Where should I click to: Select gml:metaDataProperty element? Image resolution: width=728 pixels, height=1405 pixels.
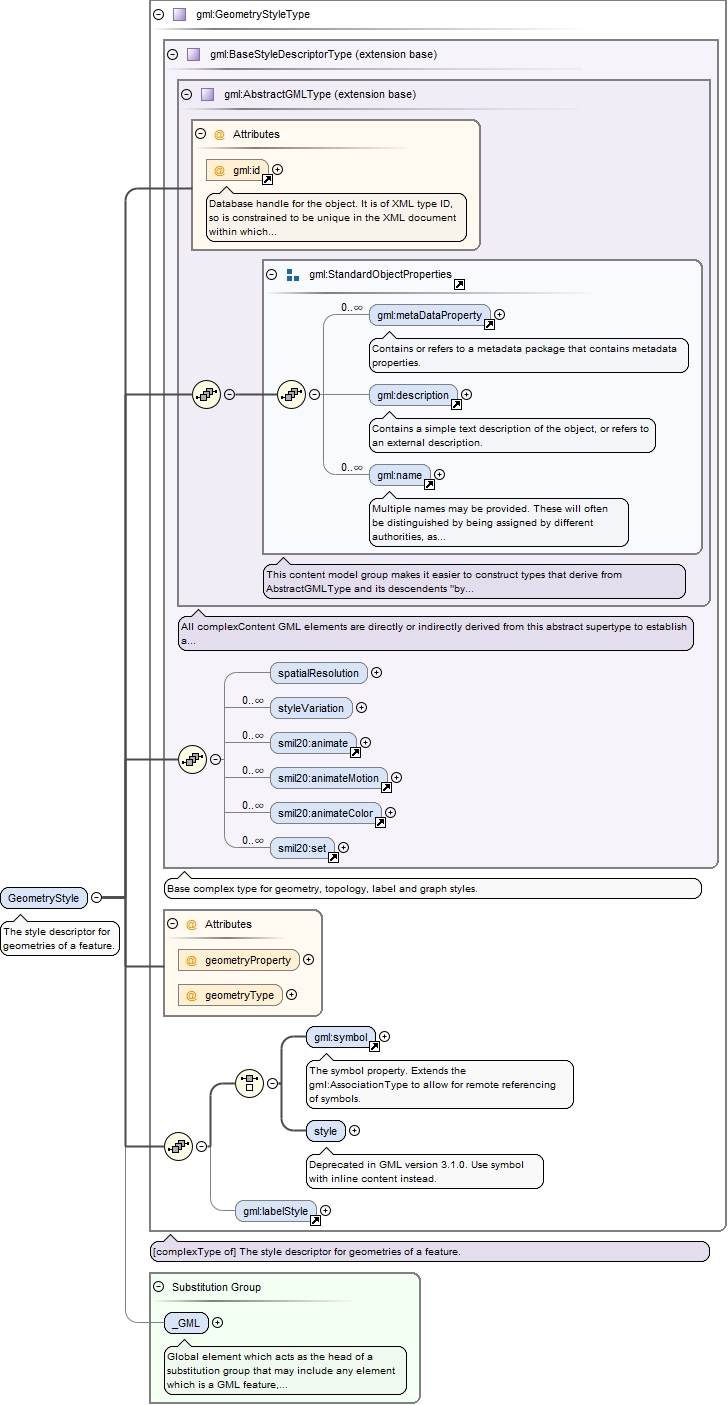pyautogui.click(x=430, y=315)
